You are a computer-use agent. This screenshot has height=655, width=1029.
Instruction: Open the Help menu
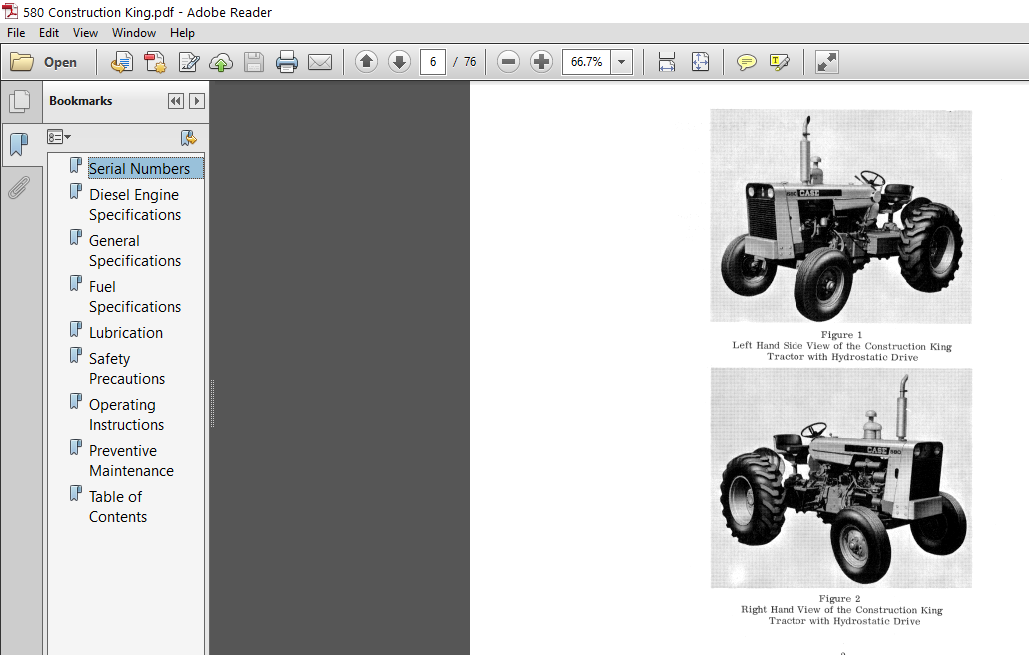coord(182,33)
